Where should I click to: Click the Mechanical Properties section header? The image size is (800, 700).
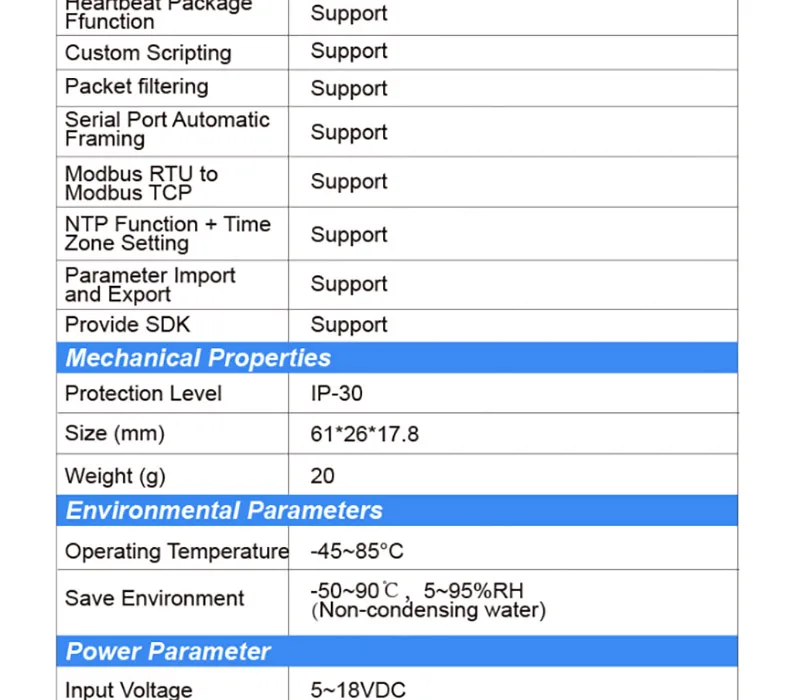coord(397,358)
